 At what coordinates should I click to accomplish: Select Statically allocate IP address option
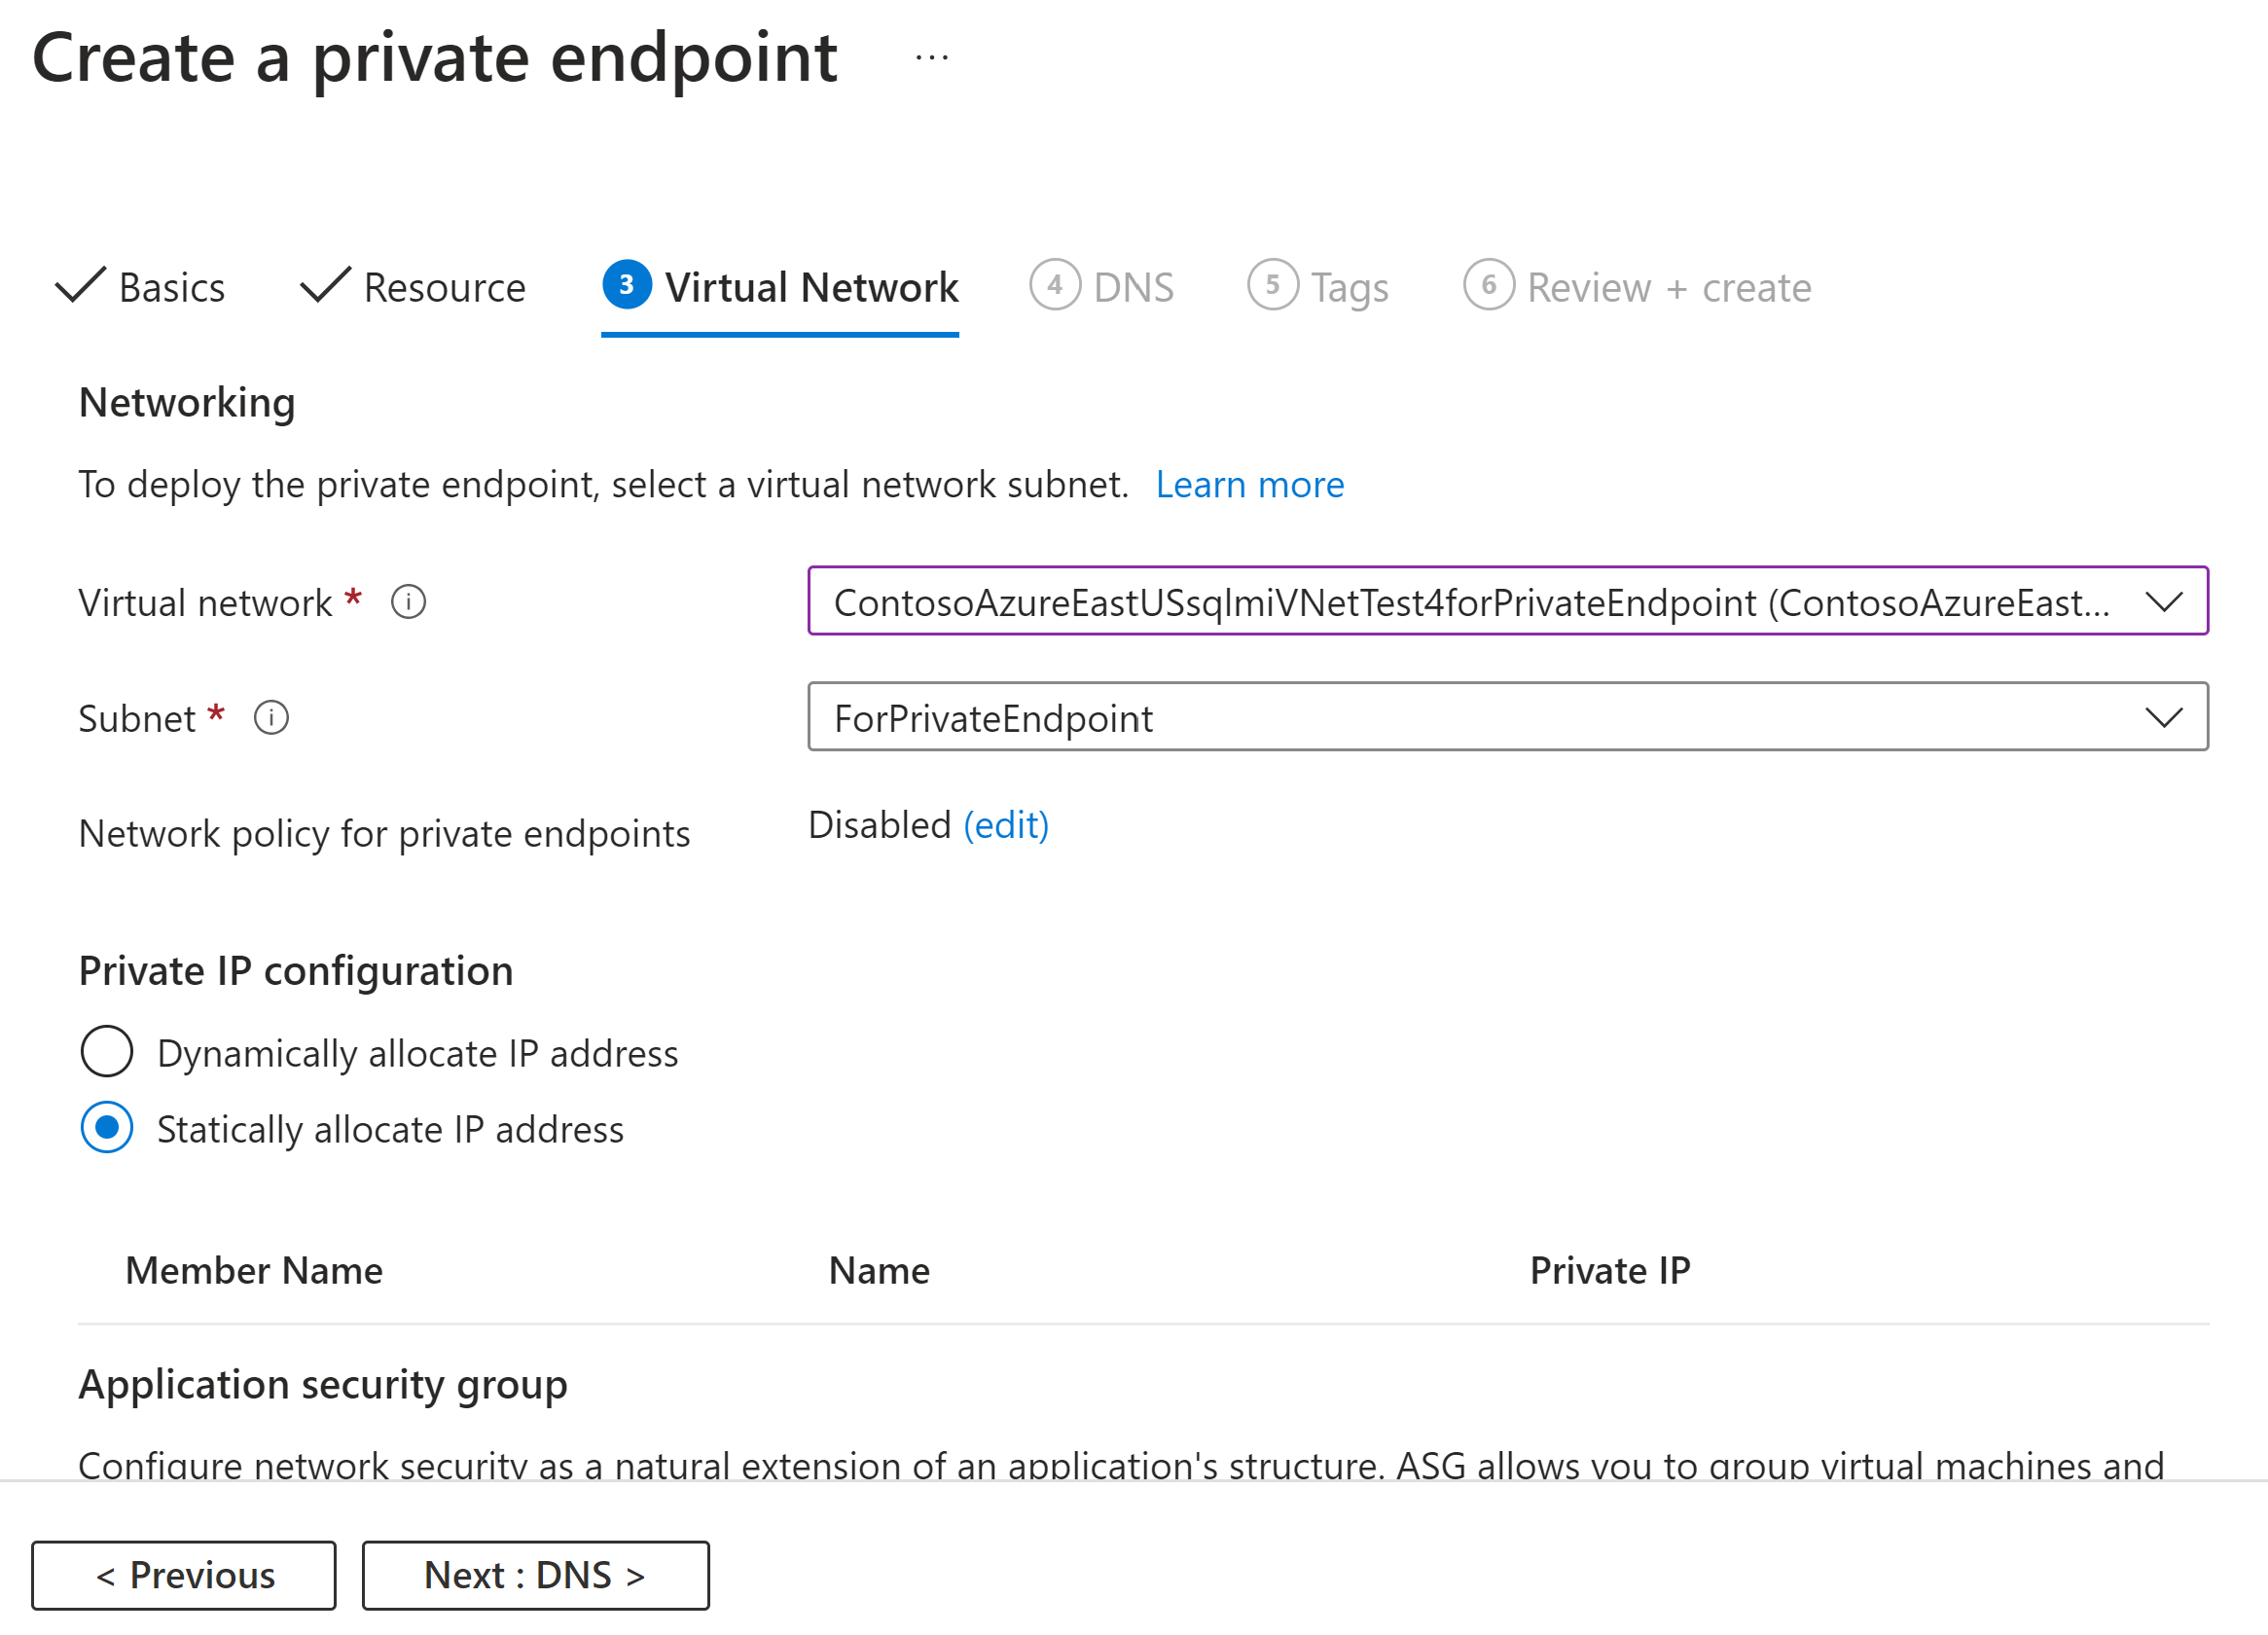(107, 1127)
